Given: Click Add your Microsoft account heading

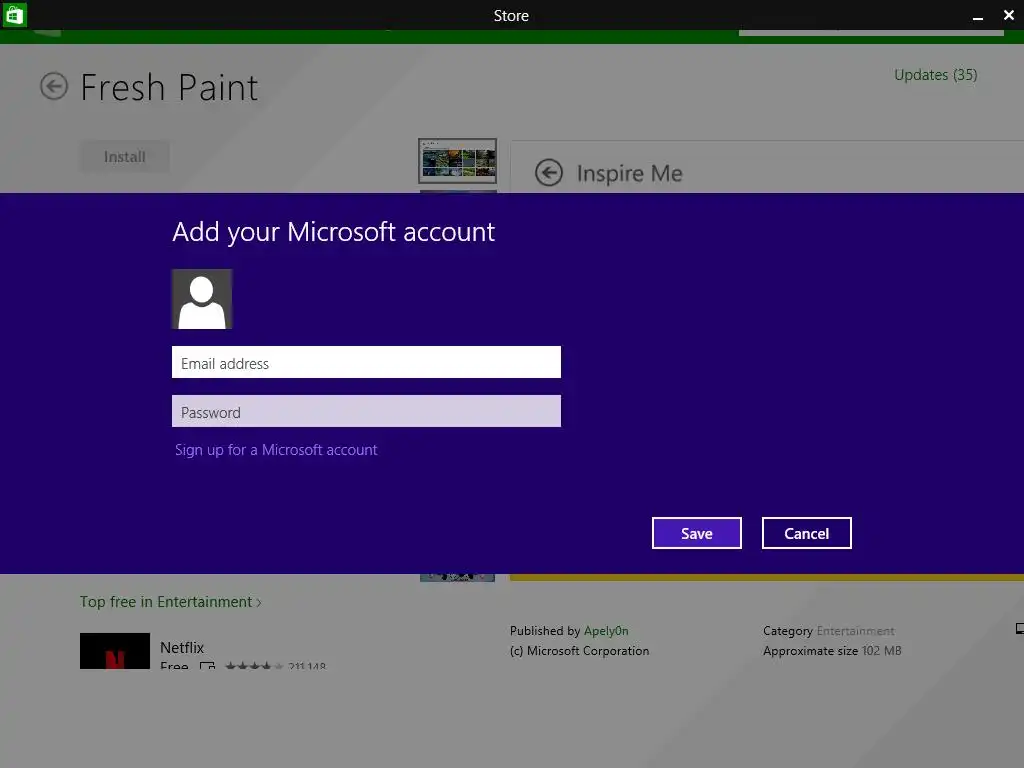Looking at the screenshot, I should point(334,232).
